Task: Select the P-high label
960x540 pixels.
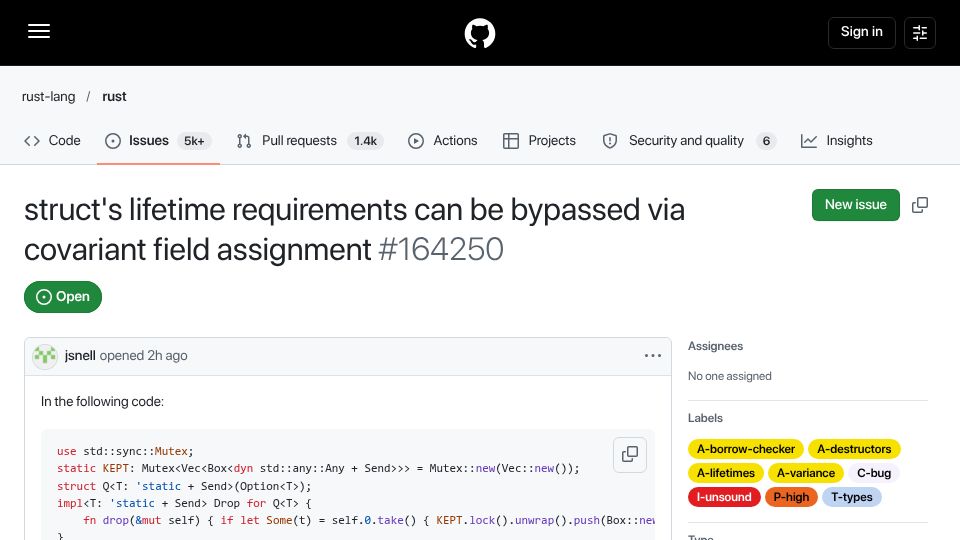Action: tap(791, 497)
